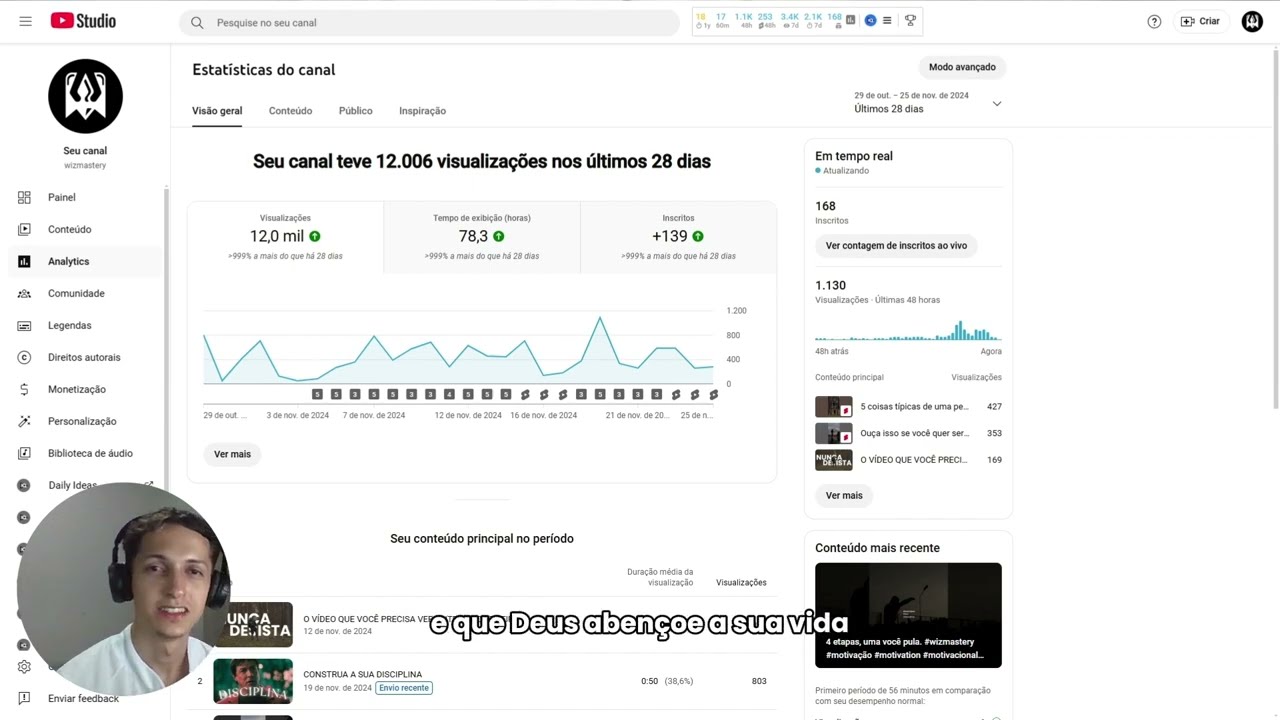Viewport: 1280px width, 720px height.
Task: Open the date range dropdown arrow
Action: point(996,103)
